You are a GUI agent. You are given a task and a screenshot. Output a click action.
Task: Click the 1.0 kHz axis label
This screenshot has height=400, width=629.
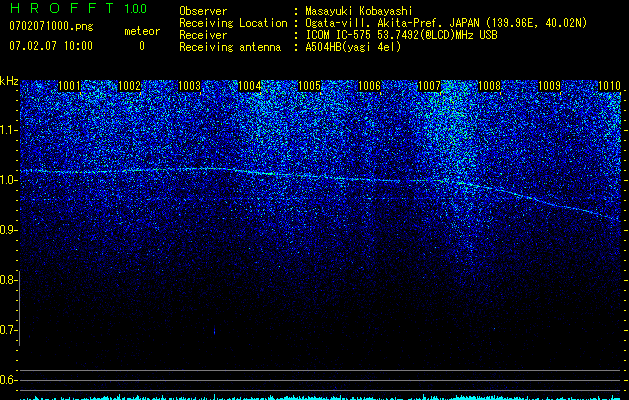tap(8, 180)
